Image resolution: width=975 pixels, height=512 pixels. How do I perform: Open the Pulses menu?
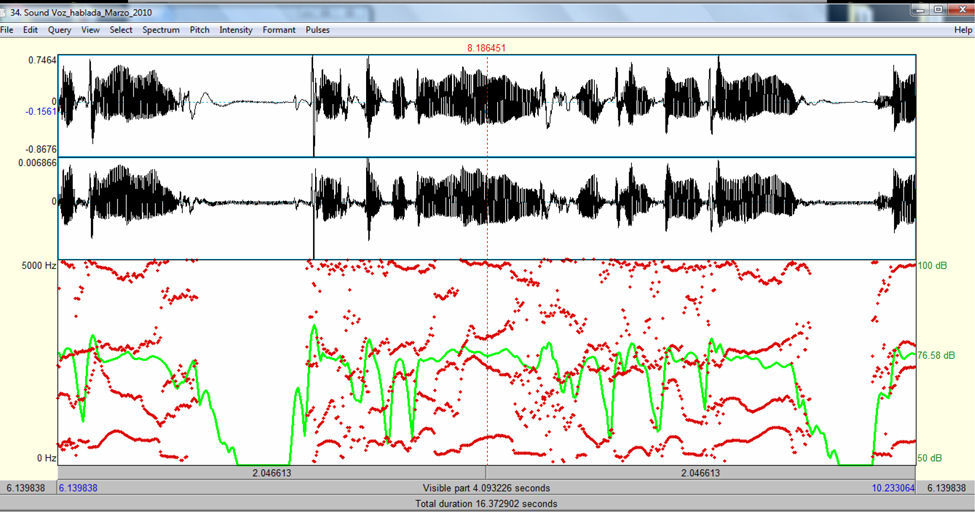point(318,30)
